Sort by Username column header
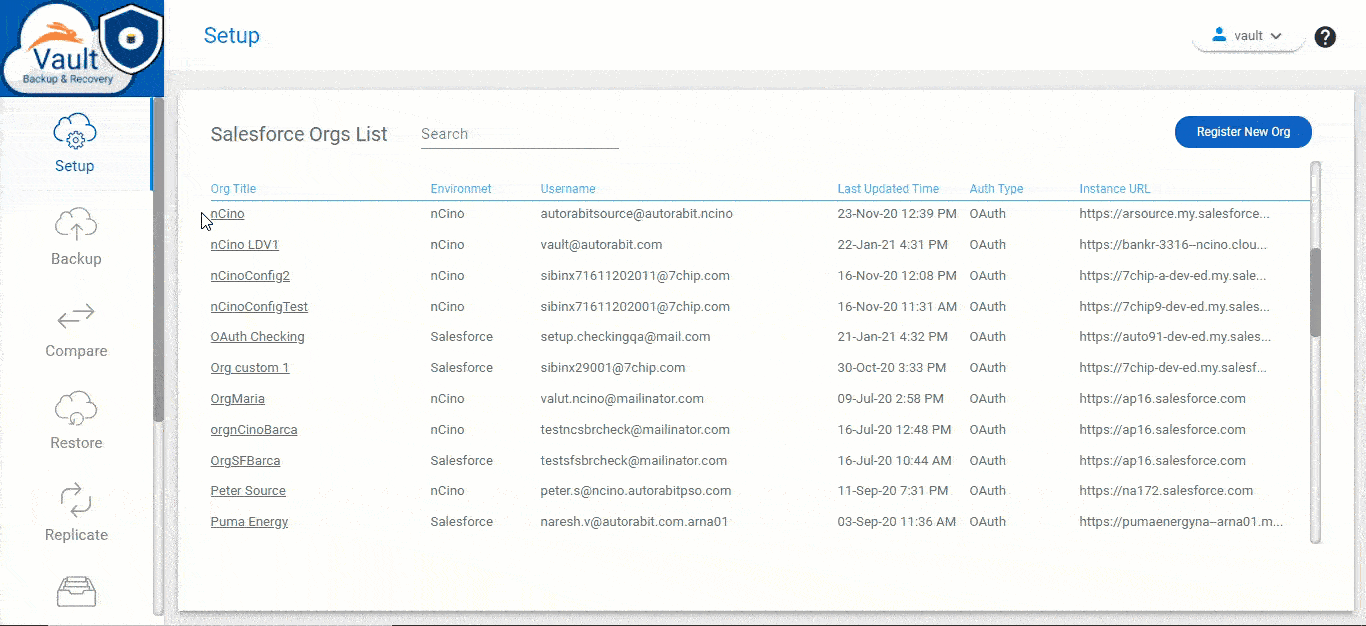Image resolution: width=1366 pixels, height=626 pixels. coord(568,189)
